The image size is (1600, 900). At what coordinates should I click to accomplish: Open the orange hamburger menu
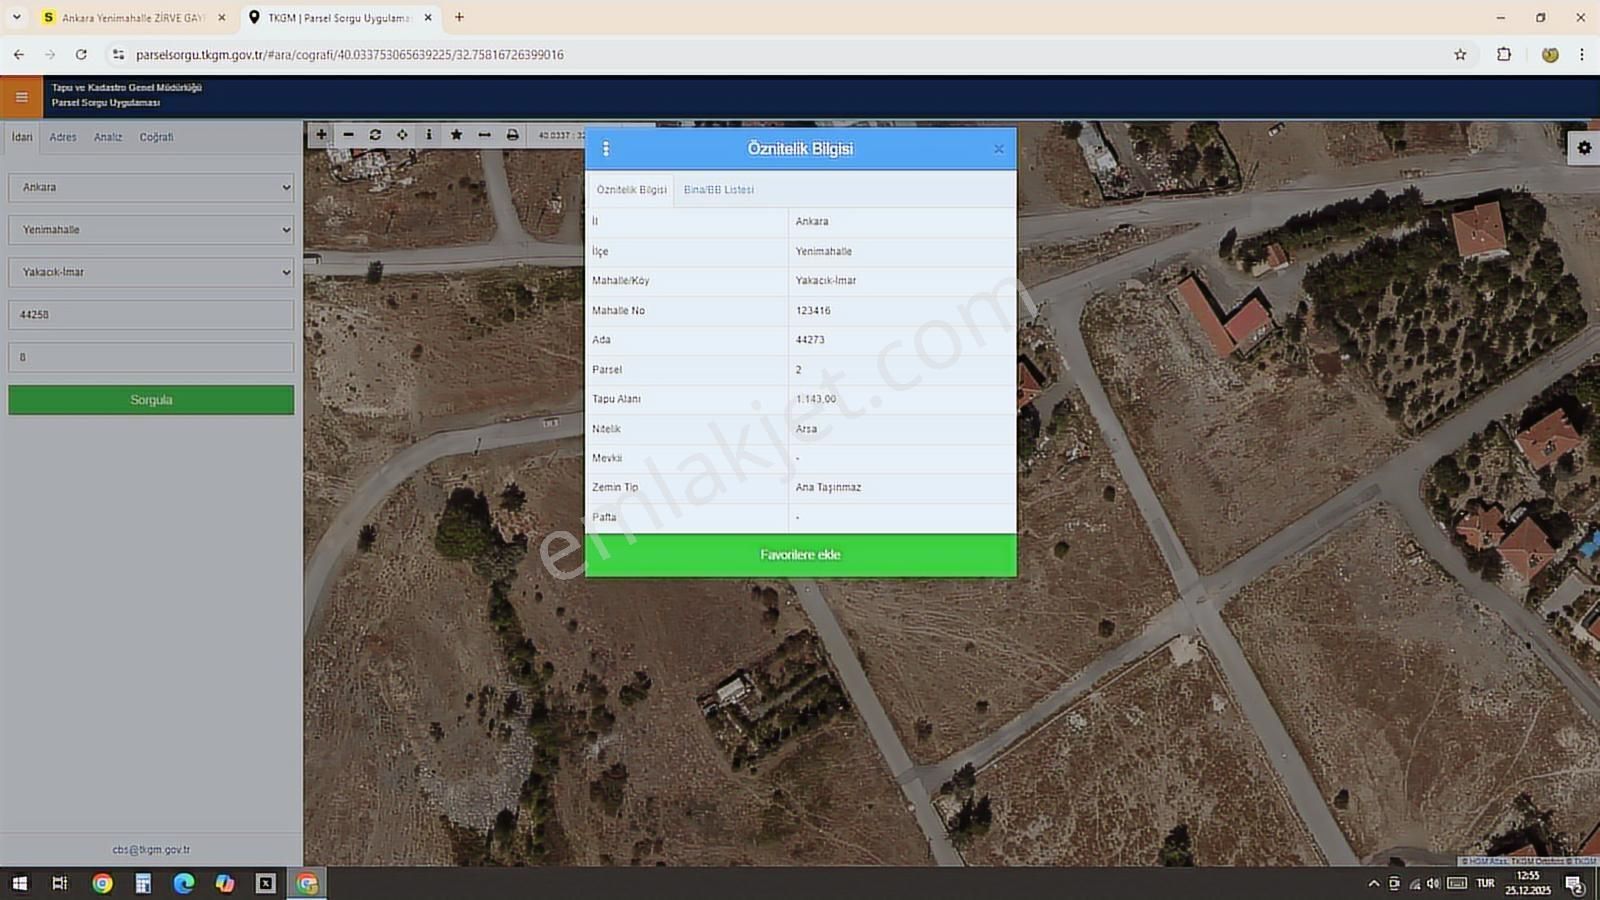coord(21,97)
